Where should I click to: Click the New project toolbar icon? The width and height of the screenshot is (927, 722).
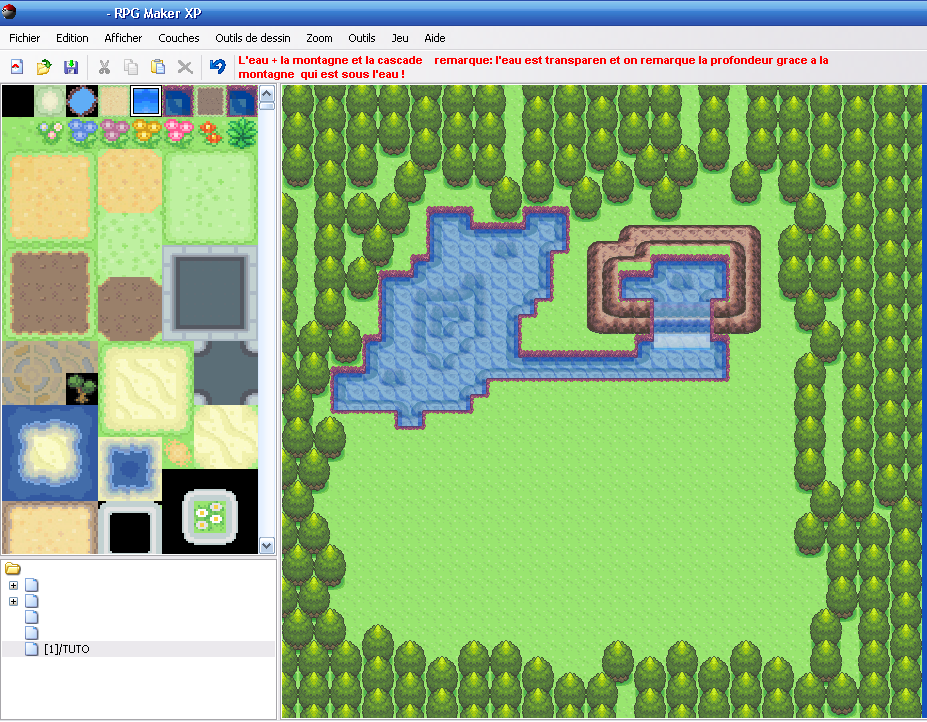click(x=17, y=67)
